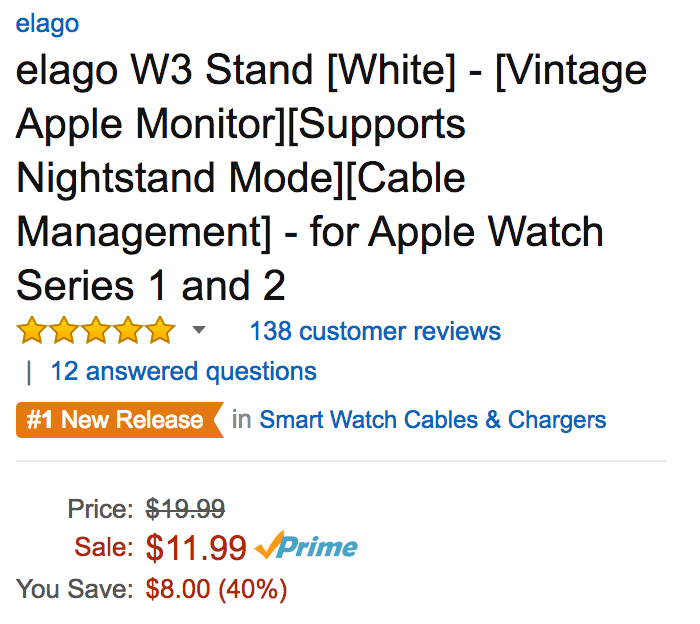View the 12 answered questions
700x624 pixels.
[x=183, y=372]
